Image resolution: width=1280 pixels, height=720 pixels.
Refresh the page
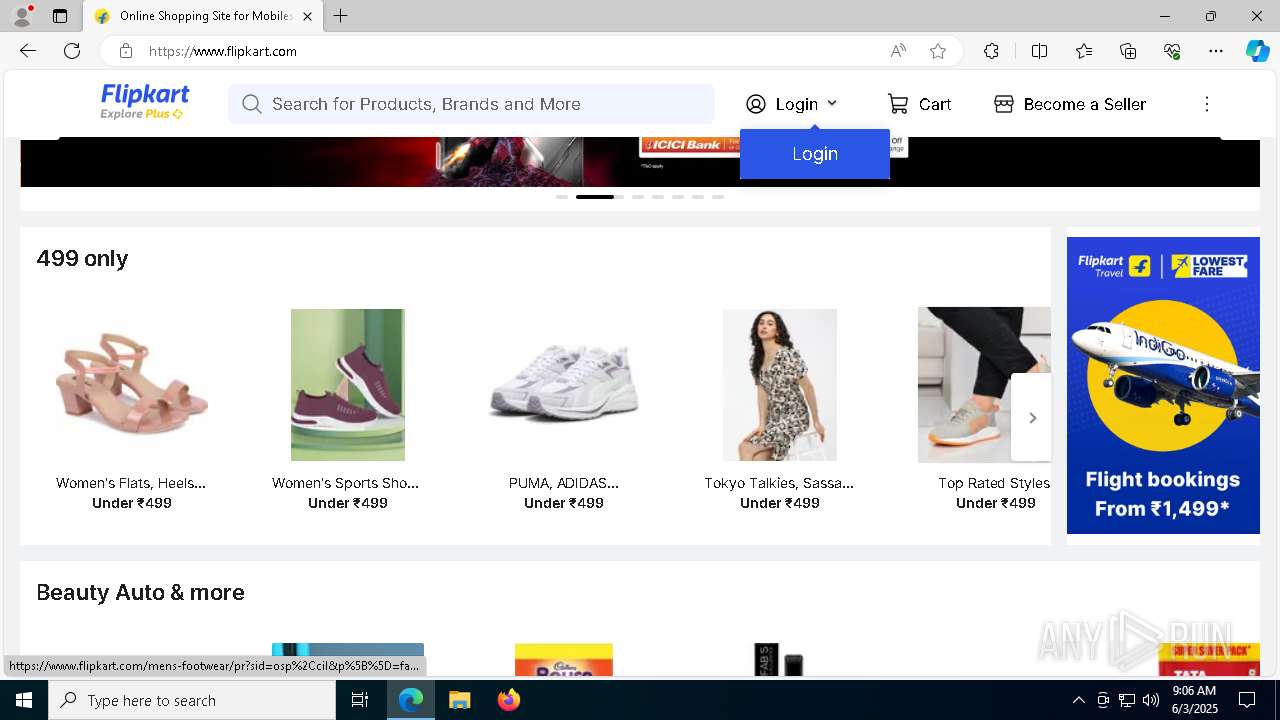coord(72,51)
